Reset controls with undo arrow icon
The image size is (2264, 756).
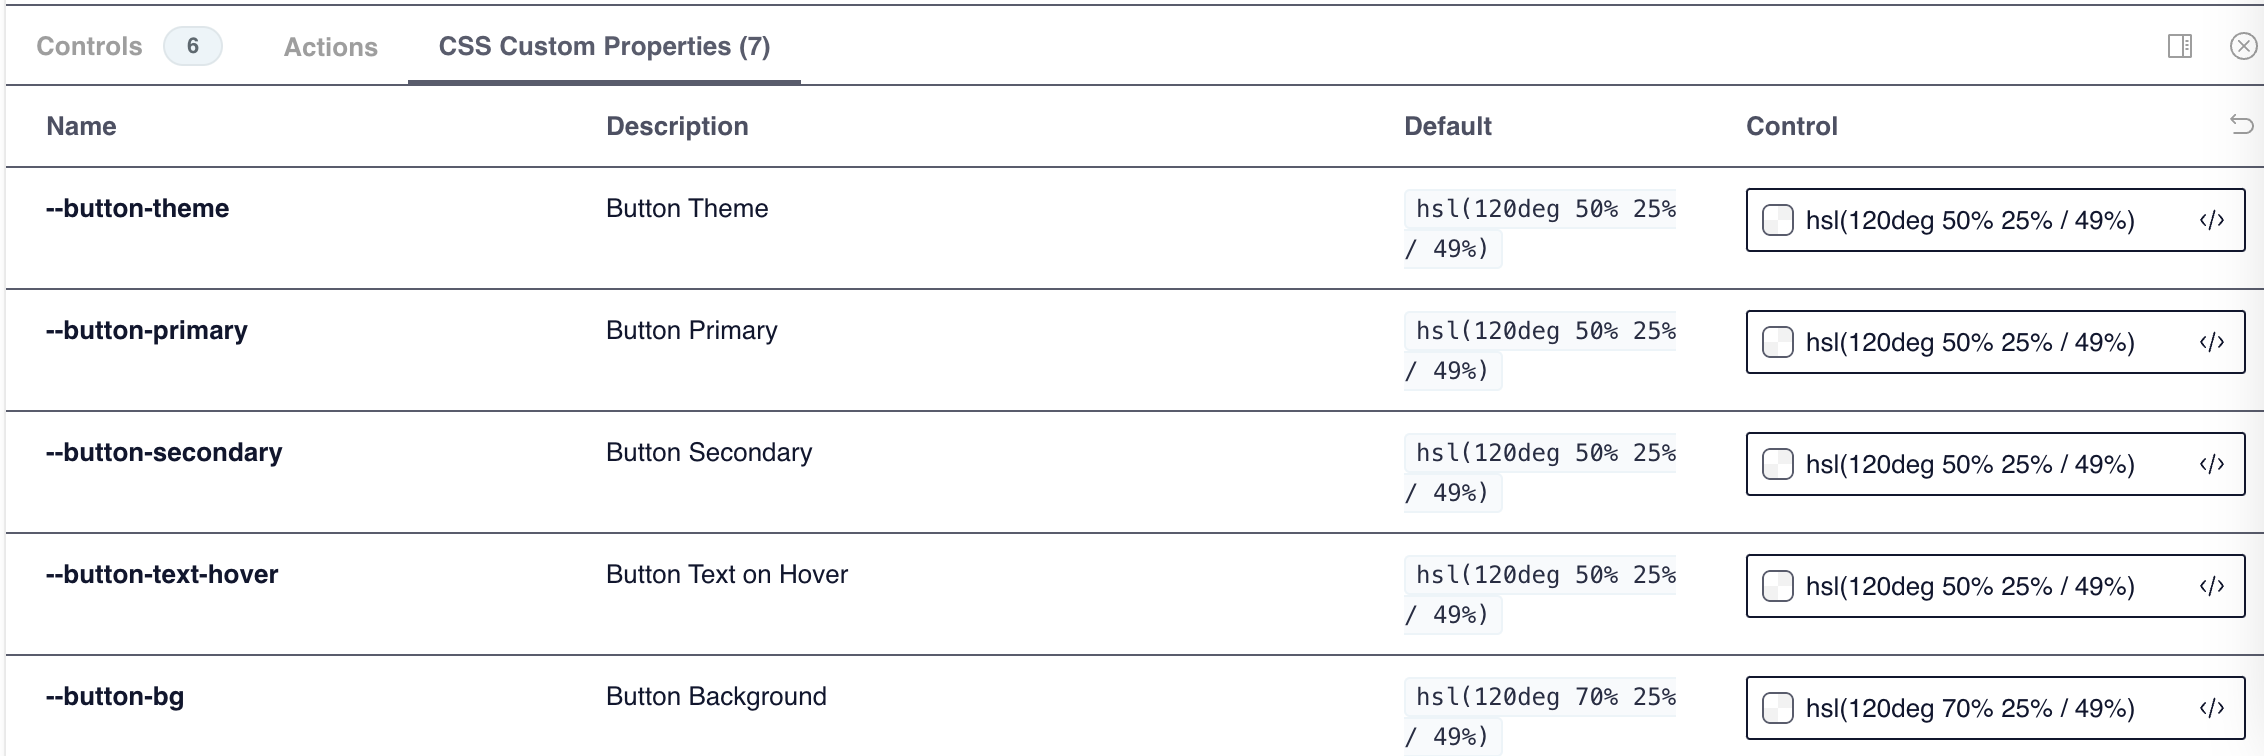(2242, 124)
